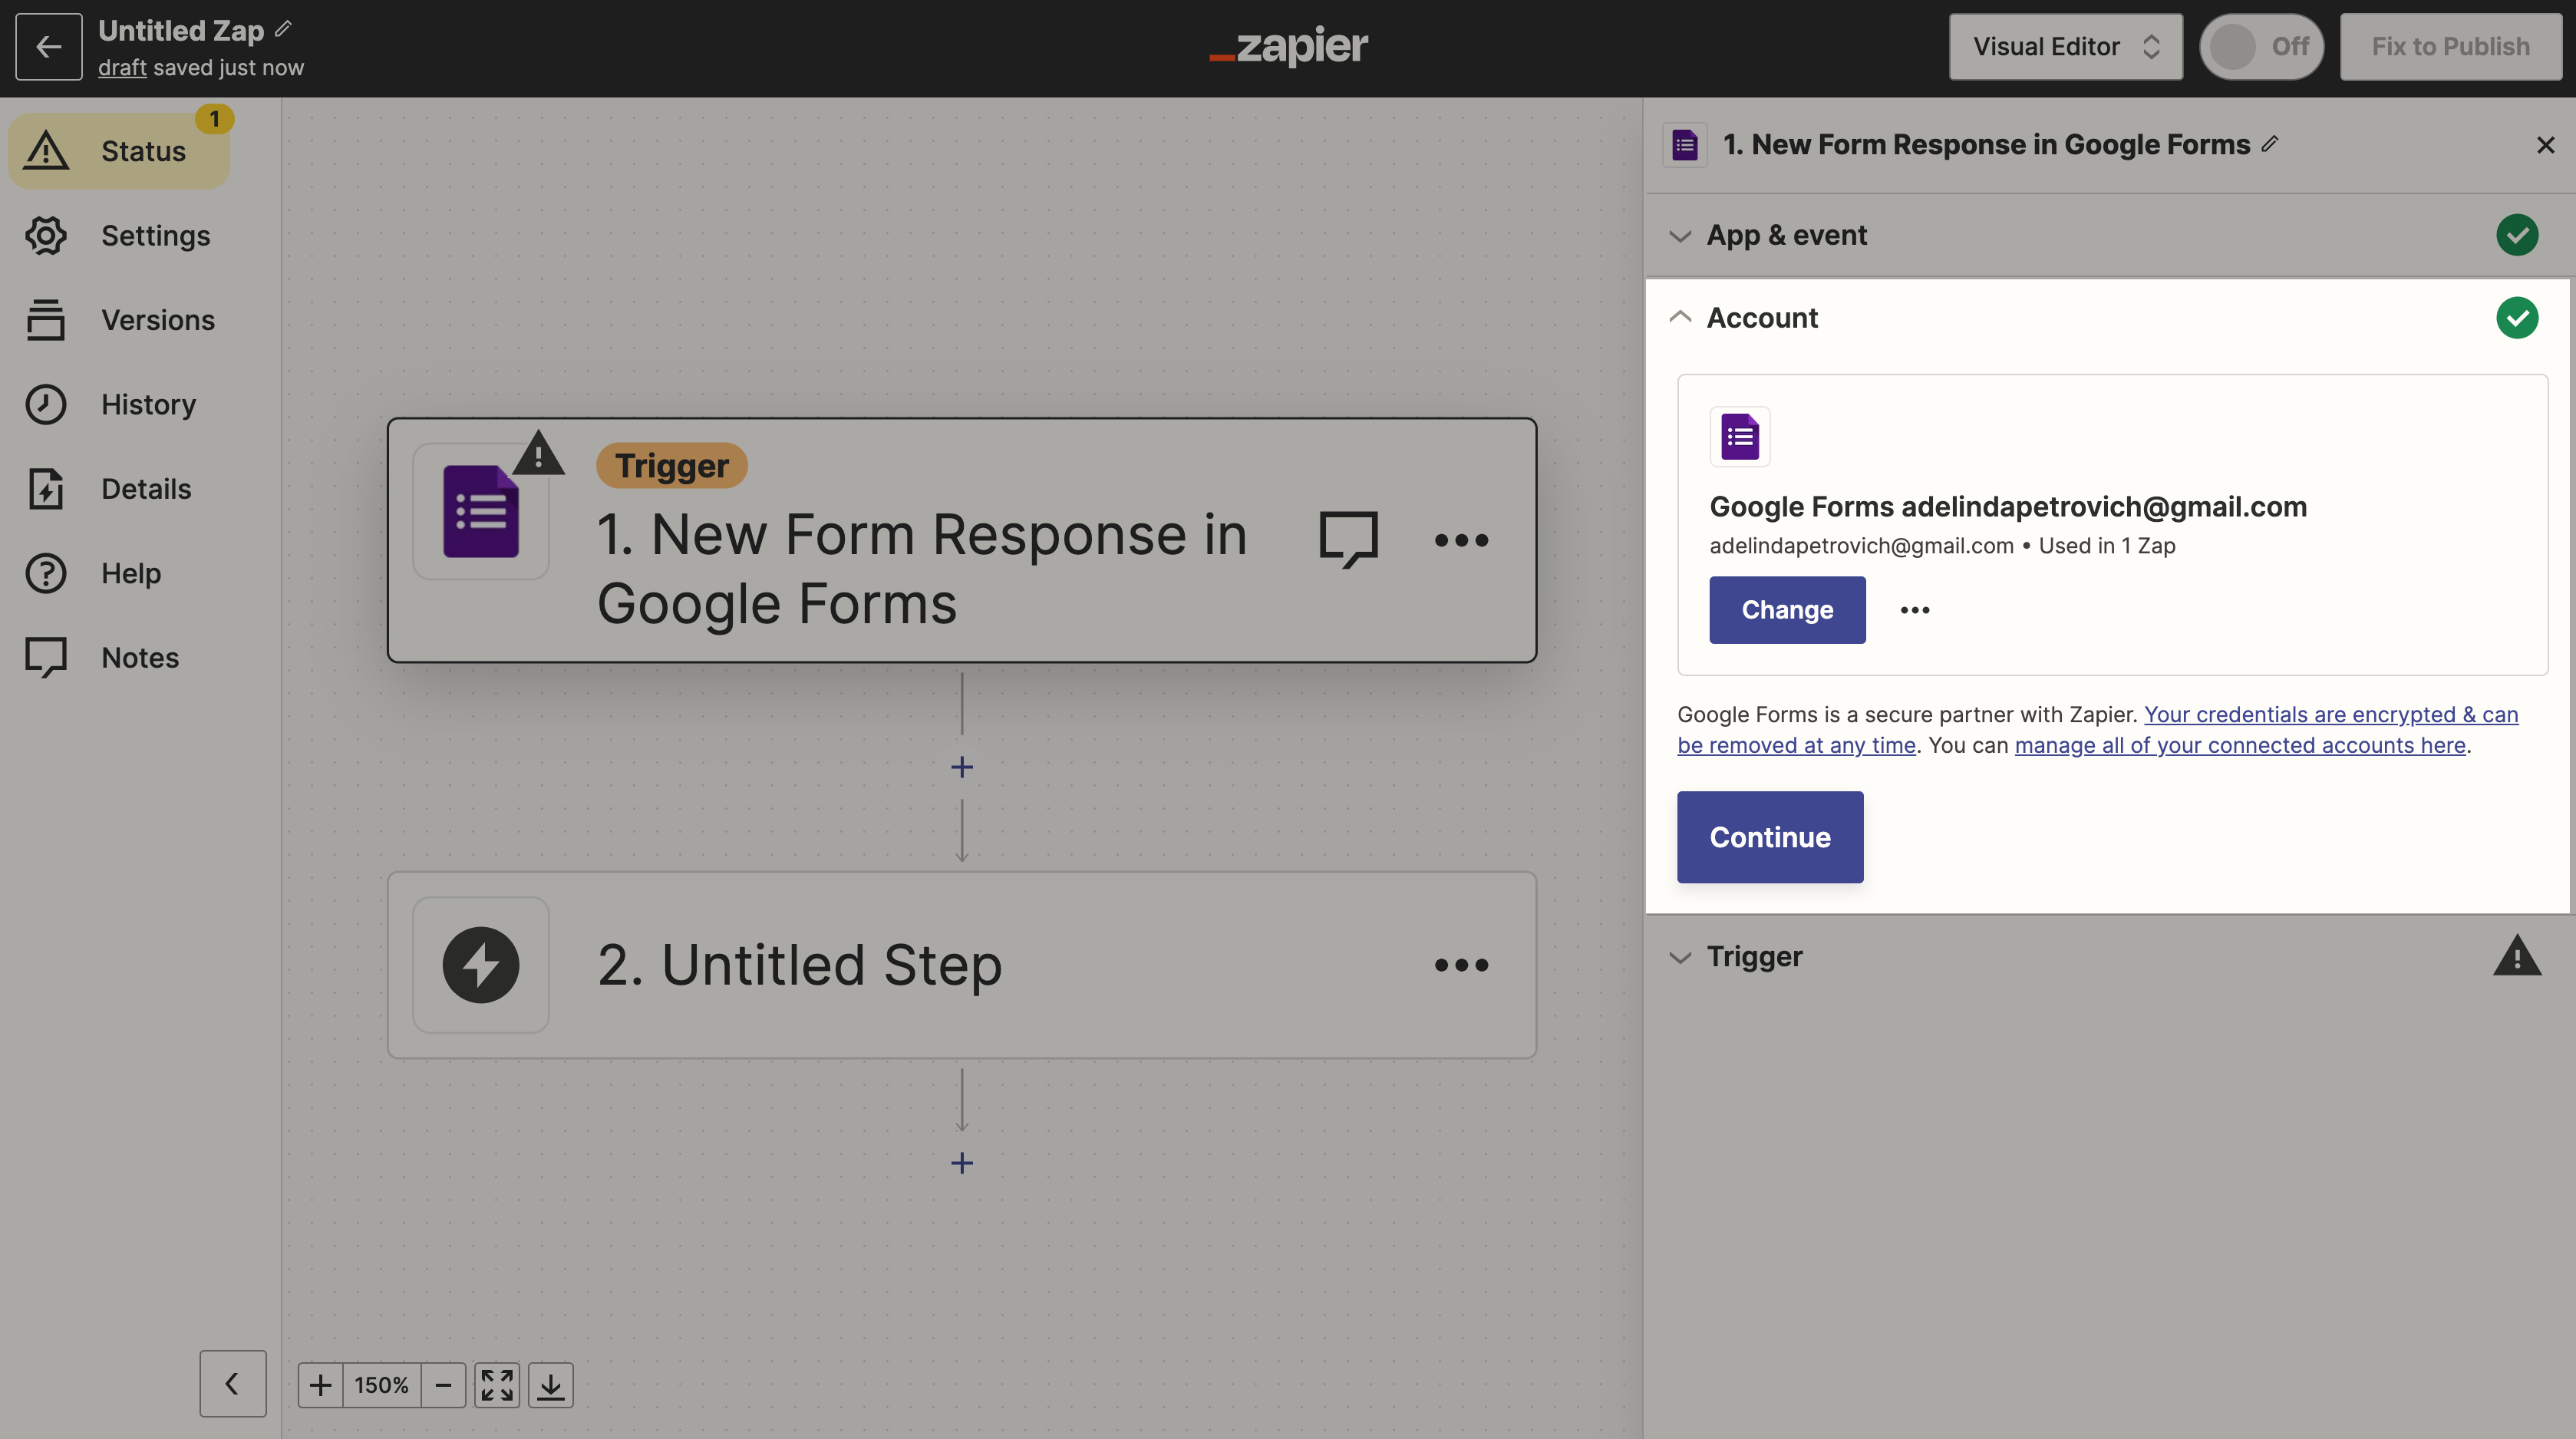2576x1439 pixels.
Task: Click Account section green checkmark
Action: pyautogui.click(x=2517, y=318)
